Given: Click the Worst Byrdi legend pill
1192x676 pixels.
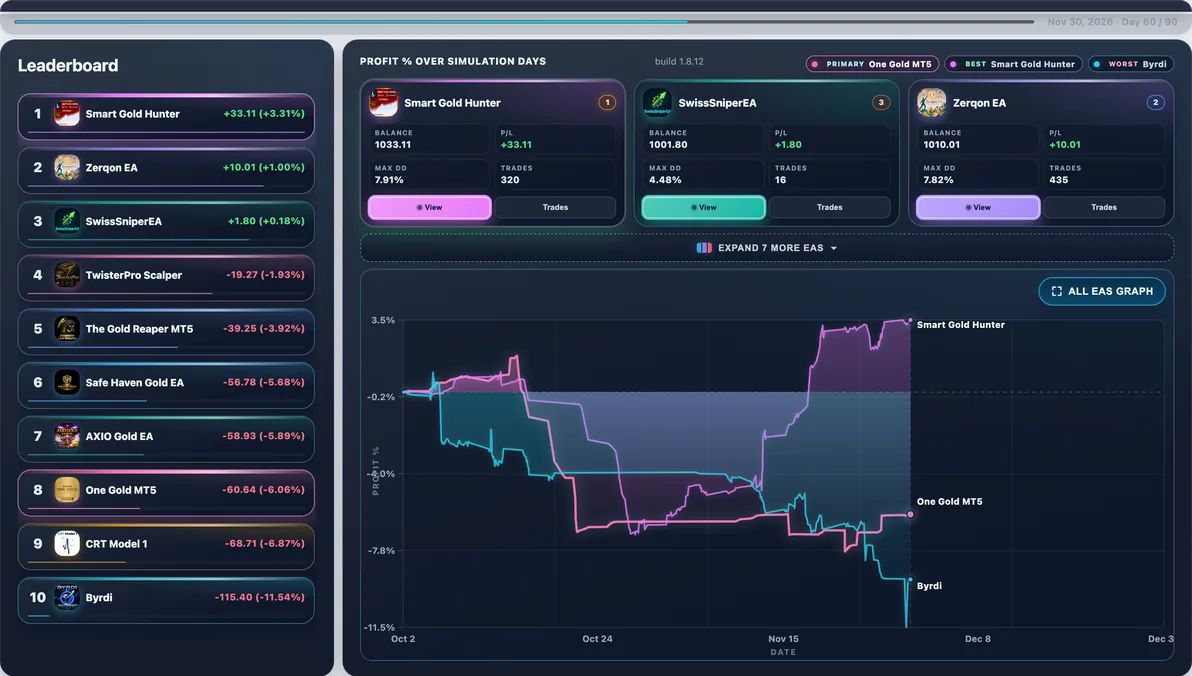Looking at the screenshot, I should tap(1131, 64).
